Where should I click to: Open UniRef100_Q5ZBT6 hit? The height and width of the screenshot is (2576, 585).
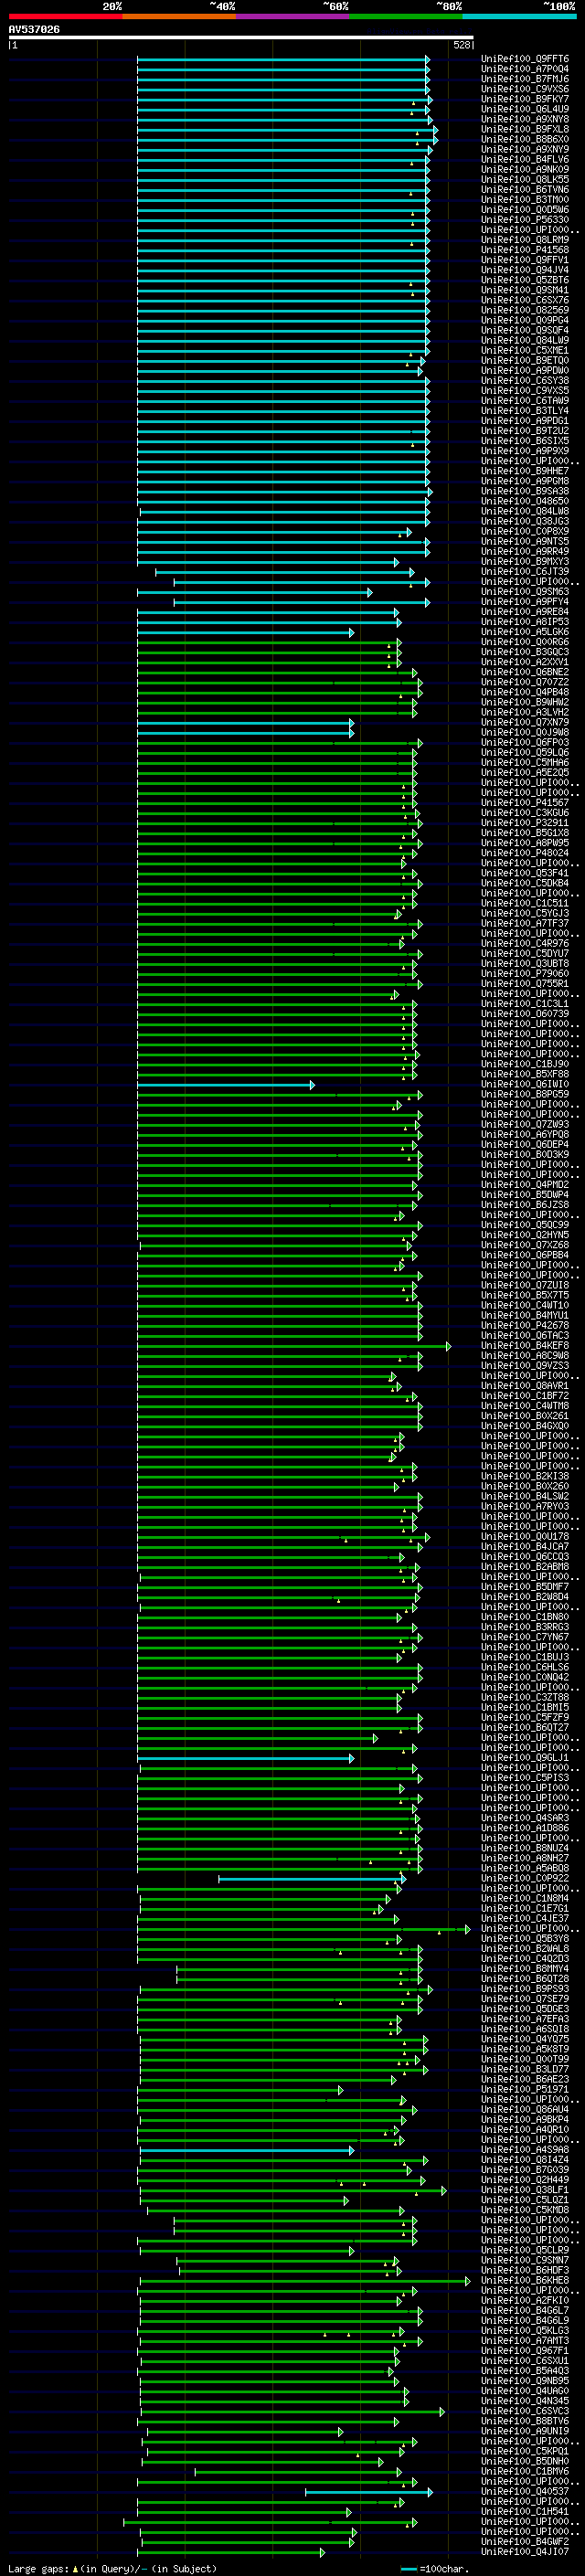click(525, 280)
